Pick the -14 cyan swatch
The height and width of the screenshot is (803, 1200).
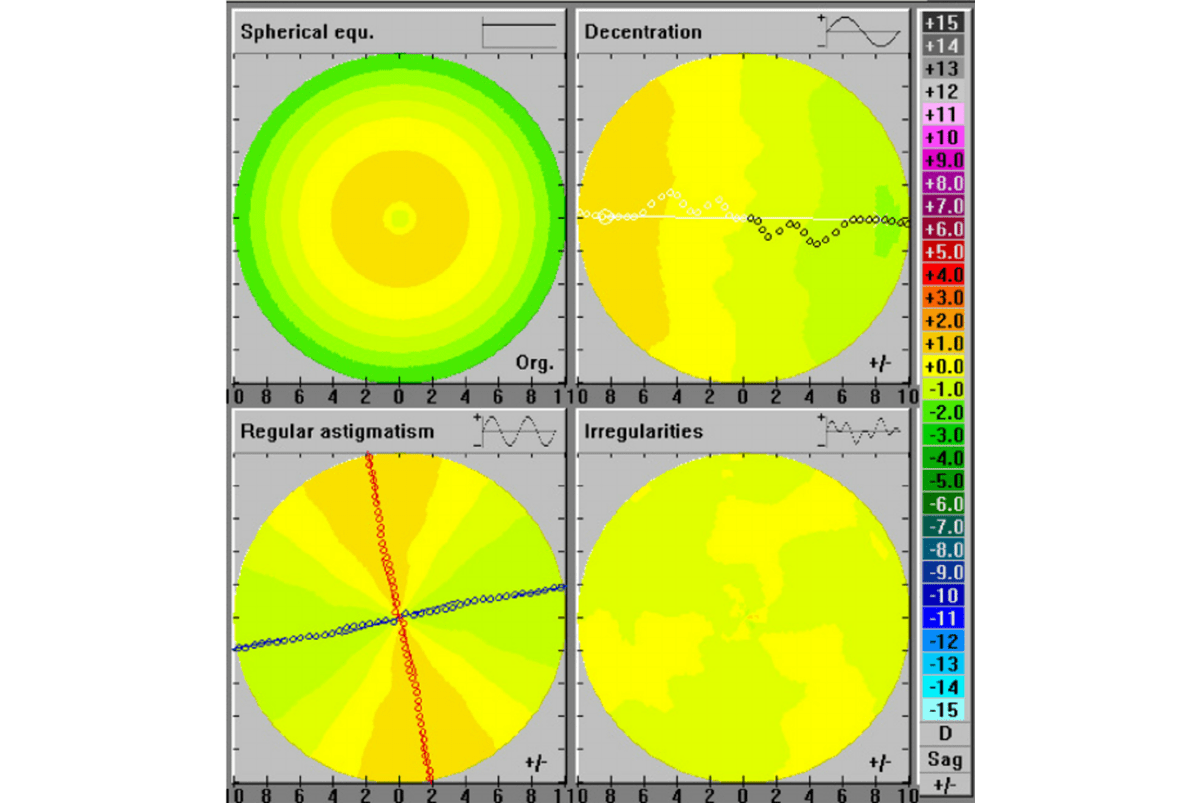(x=943, y=687)
